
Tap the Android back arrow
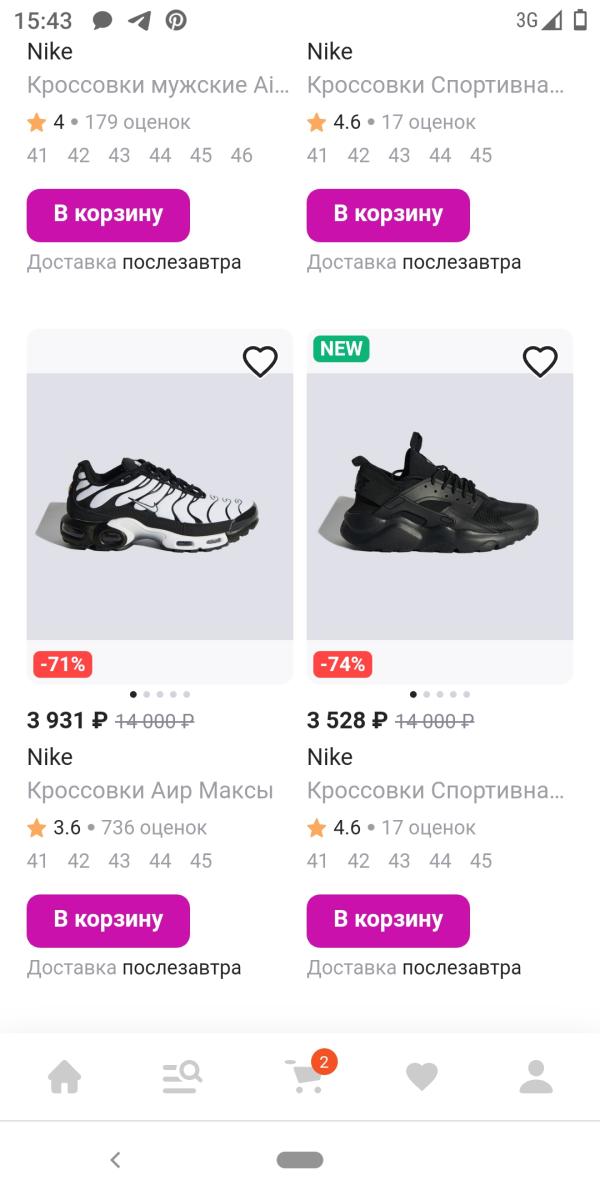pyautogui.click(x=115, y=1160)
